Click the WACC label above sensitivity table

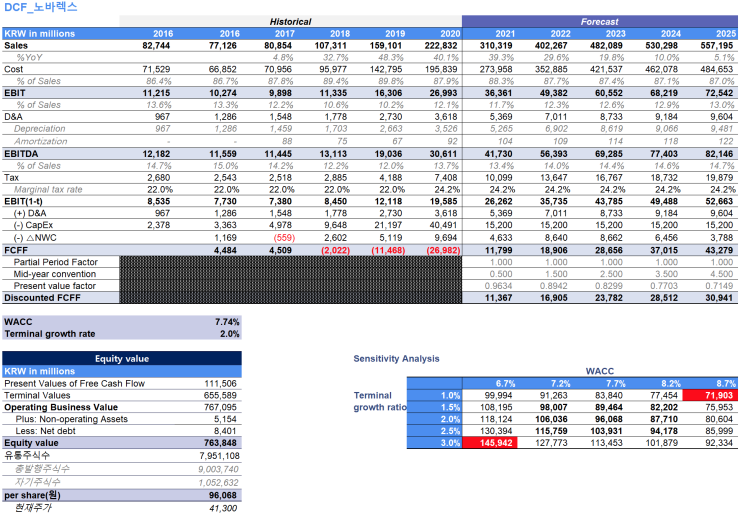click(599, 371)
